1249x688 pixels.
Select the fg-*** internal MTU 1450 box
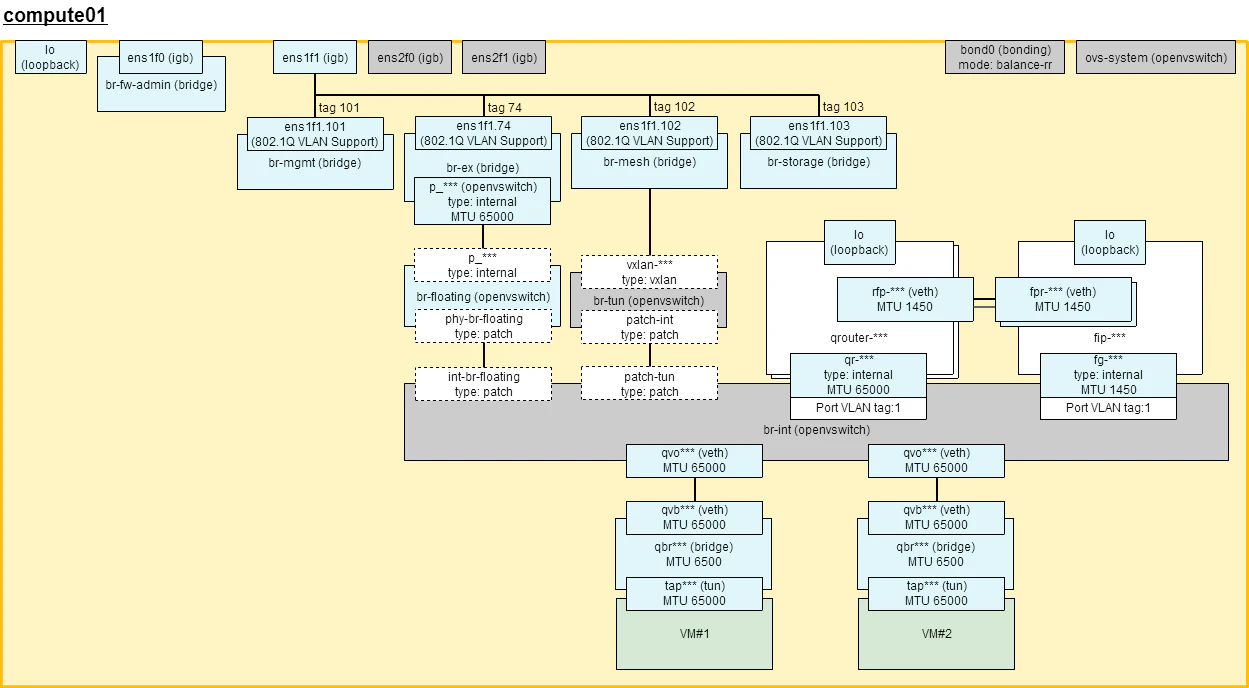[1109, 375]
